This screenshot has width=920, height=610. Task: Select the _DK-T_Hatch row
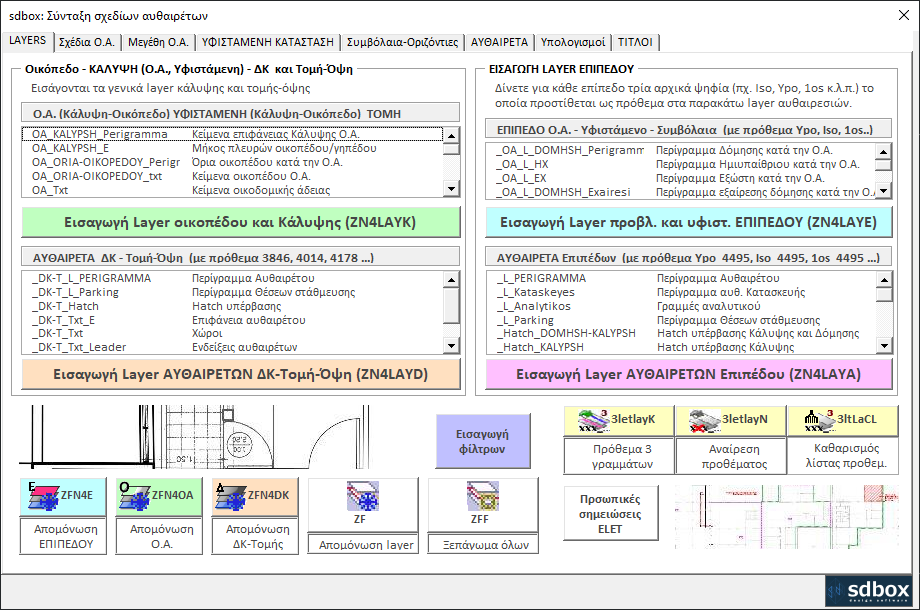(x=232, y=306)
